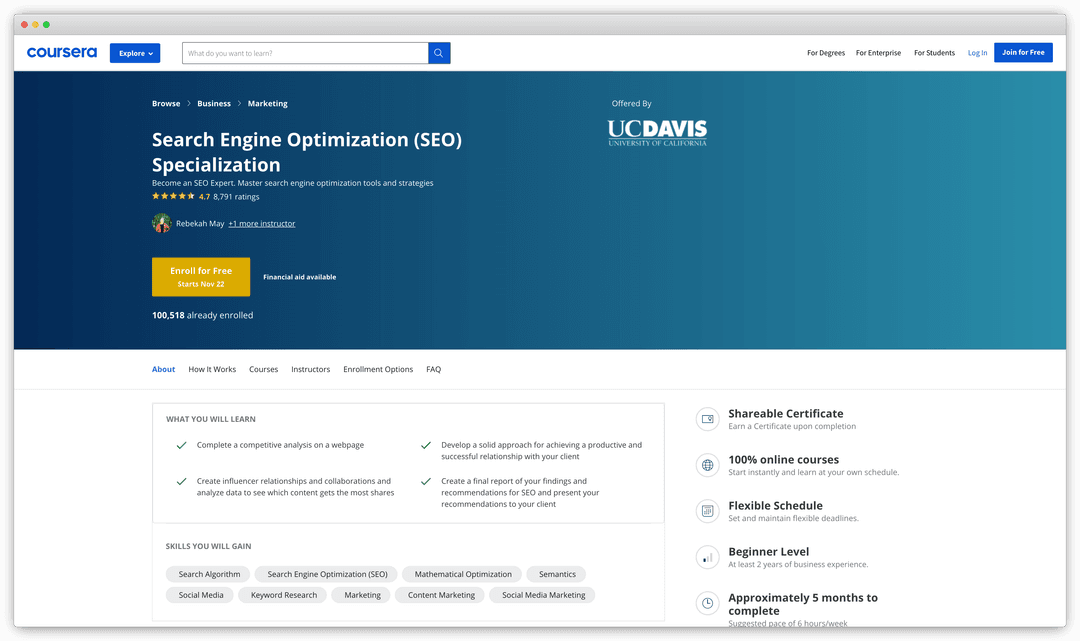Viewport: 1080px width, 641px height.
Task: Click the Flexible Schedule heading
Action: click(775, 505)
